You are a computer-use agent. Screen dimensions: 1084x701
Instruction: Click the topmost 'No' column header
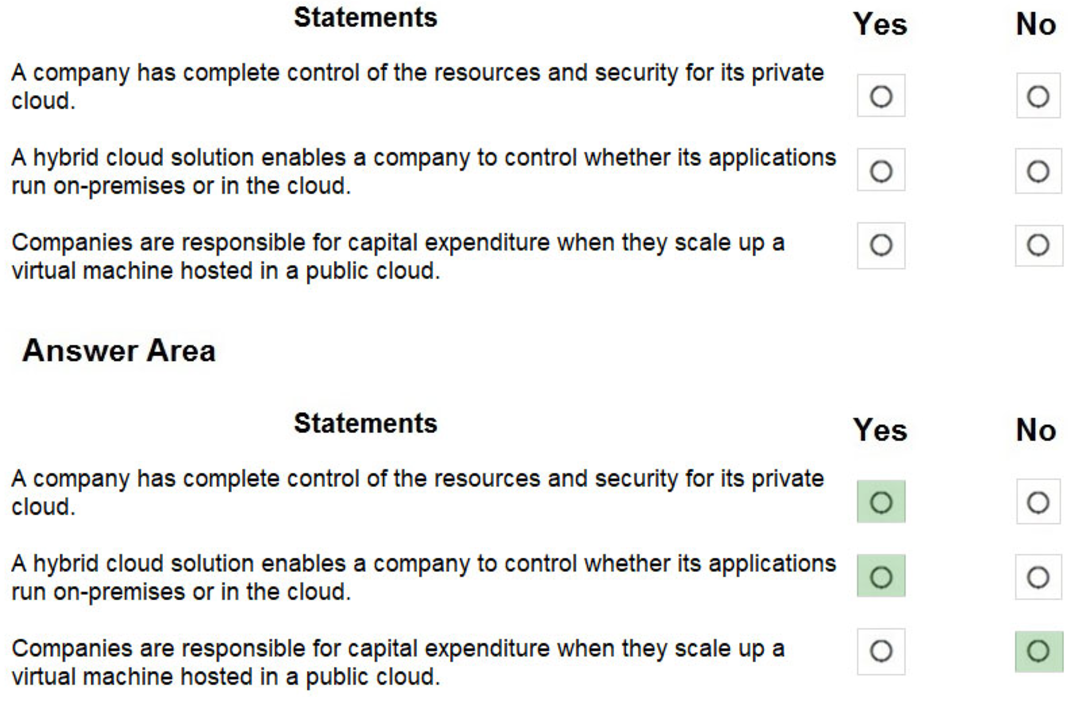coord(1036,24)
